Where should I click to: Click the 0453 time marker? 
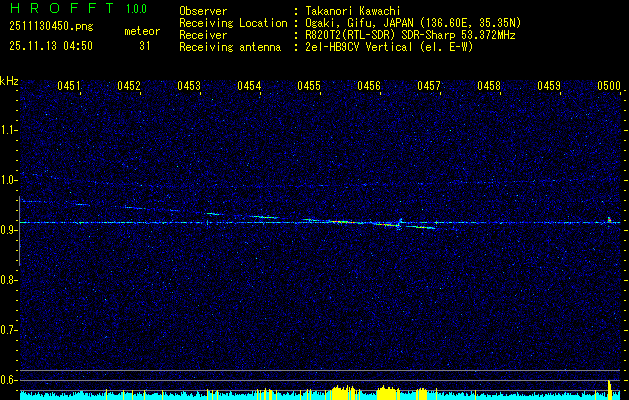(x=189, y=87)
